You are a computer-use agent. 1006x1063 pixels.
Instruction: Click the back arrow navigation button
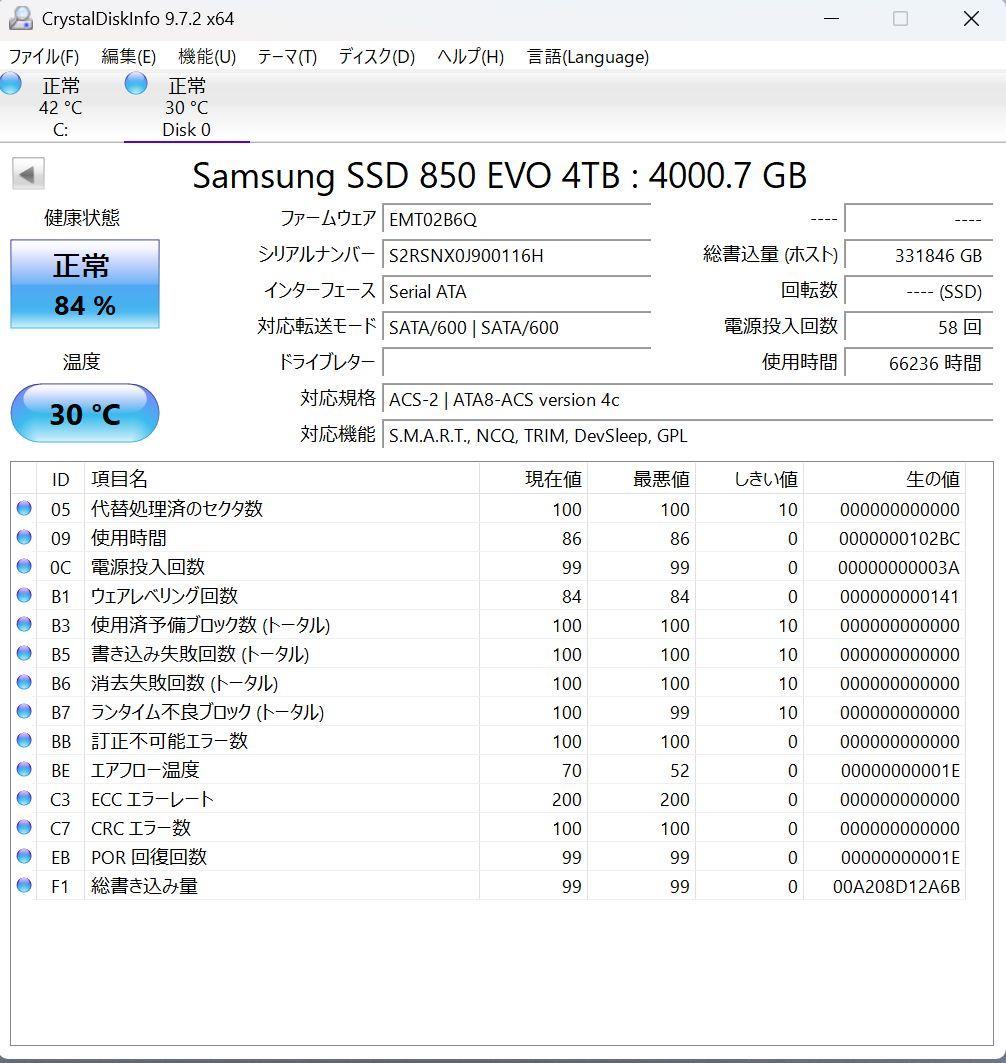coord(29,173)
